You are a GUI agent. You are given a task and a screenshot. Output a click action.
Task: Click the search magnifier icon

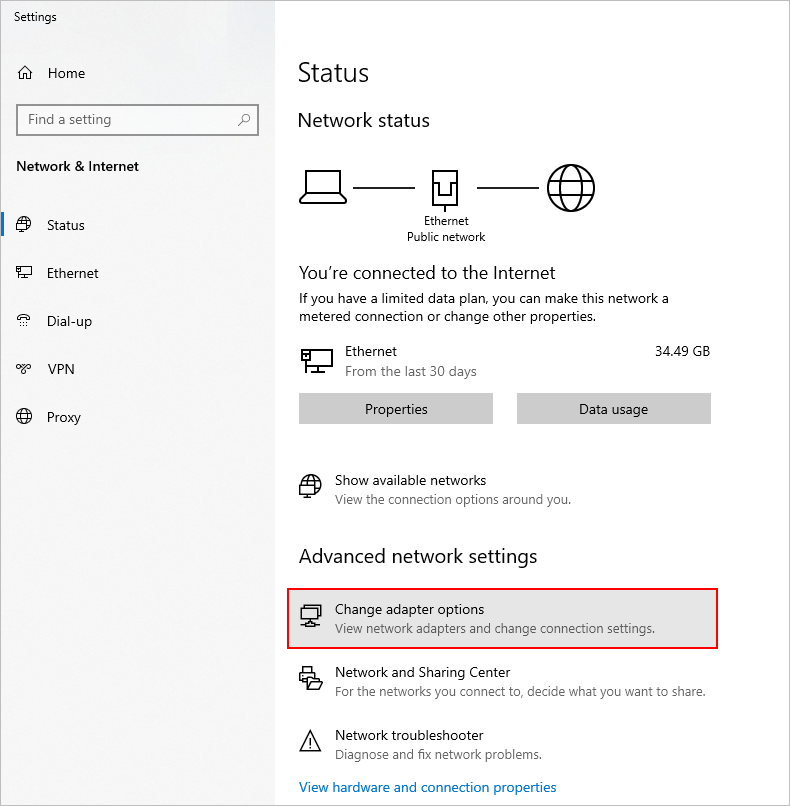coord(244,120)
